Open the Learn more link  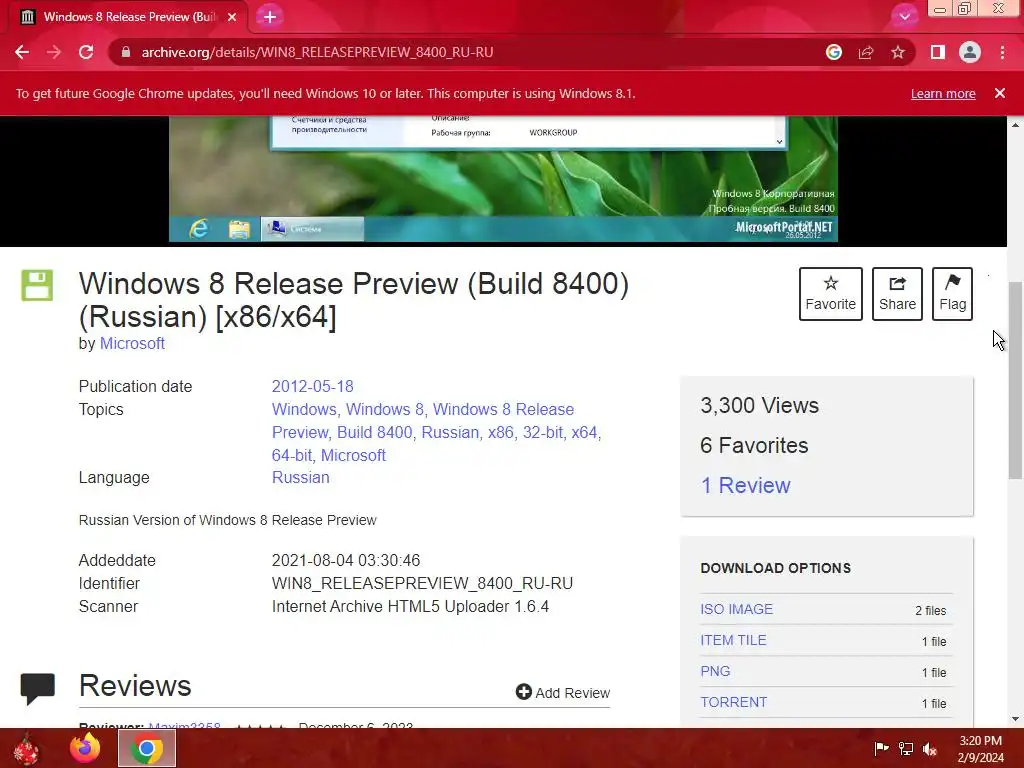(943, 93)
